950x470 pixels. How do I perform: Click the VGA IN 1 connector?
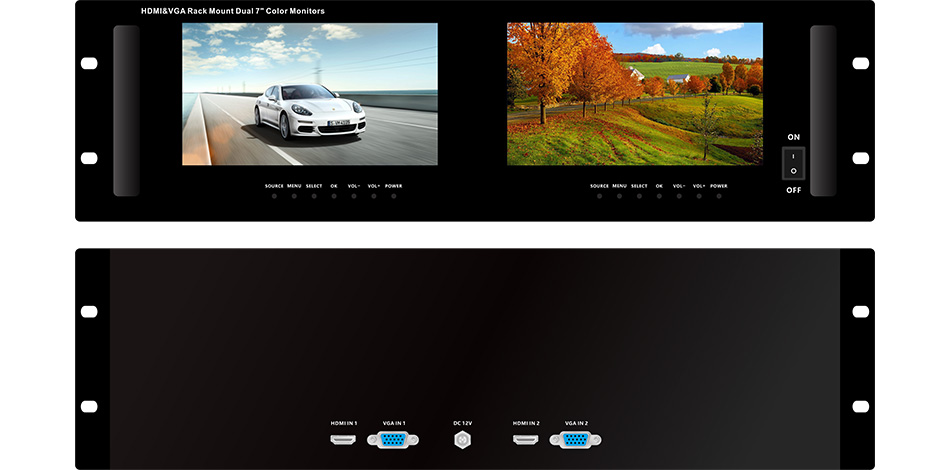tap(392, 439)
